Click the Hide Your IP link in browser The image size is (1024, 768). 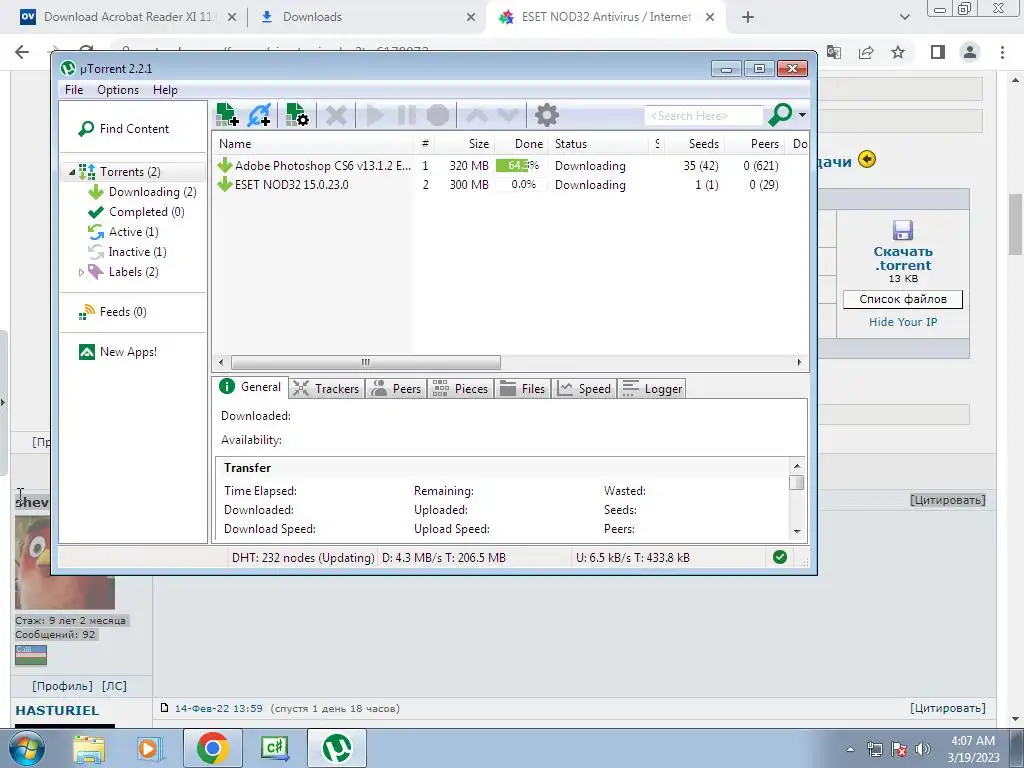click(903, 322)
